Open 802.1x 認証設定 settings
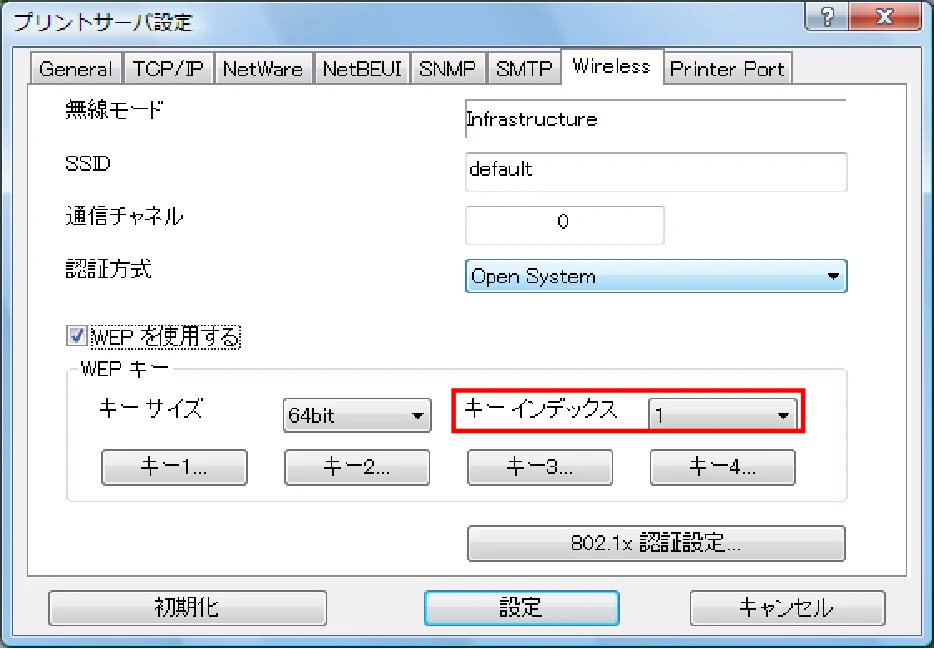934x649 pixels. pos(656,543)
